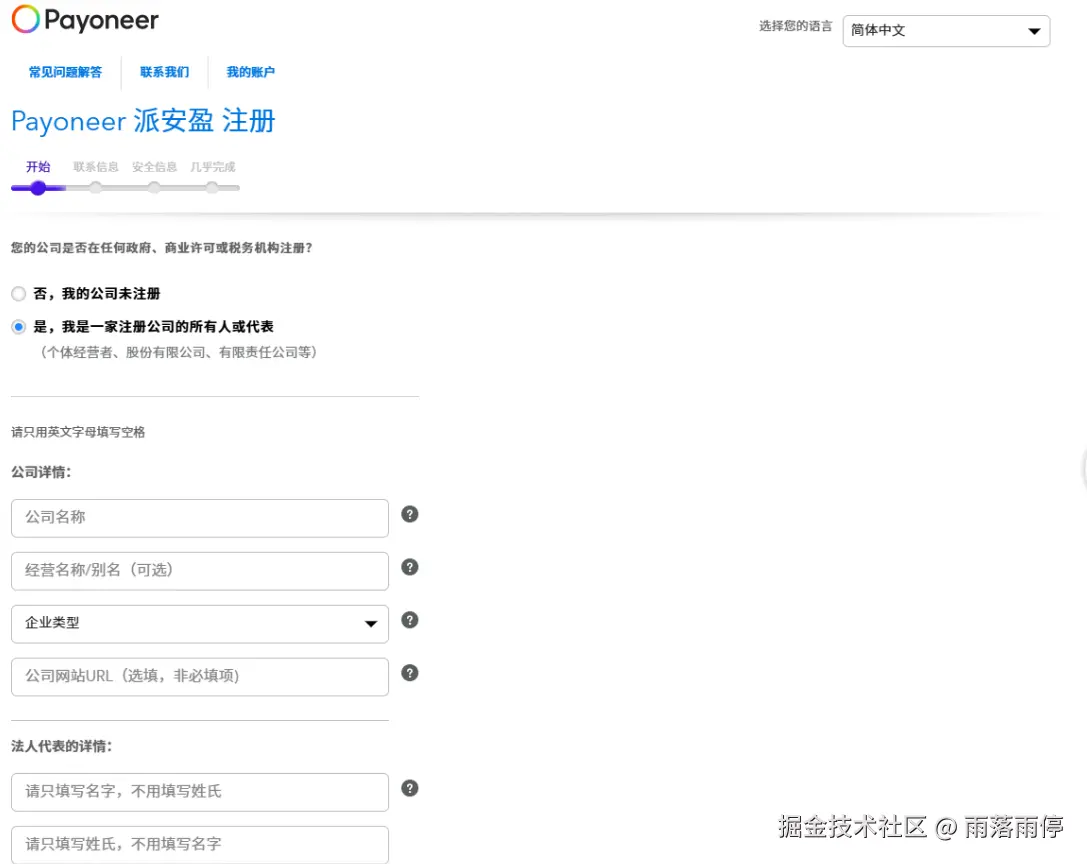Click the active progress dot under 开始

pos(38,188)
